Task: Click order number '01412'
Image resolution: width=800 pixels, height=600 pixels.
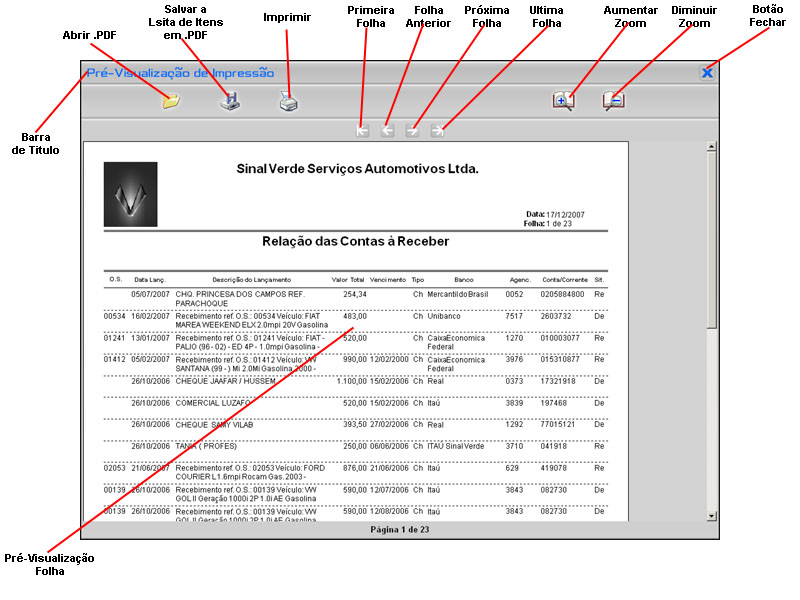Action: pyautogui.click(x=114, y=359)
